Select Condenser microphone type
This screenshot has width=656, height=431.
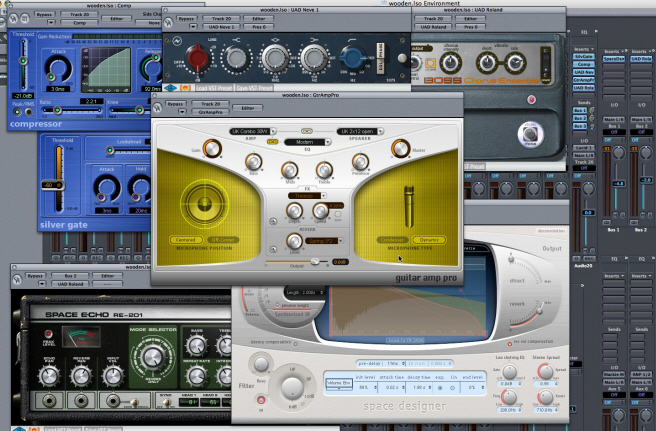392,240
